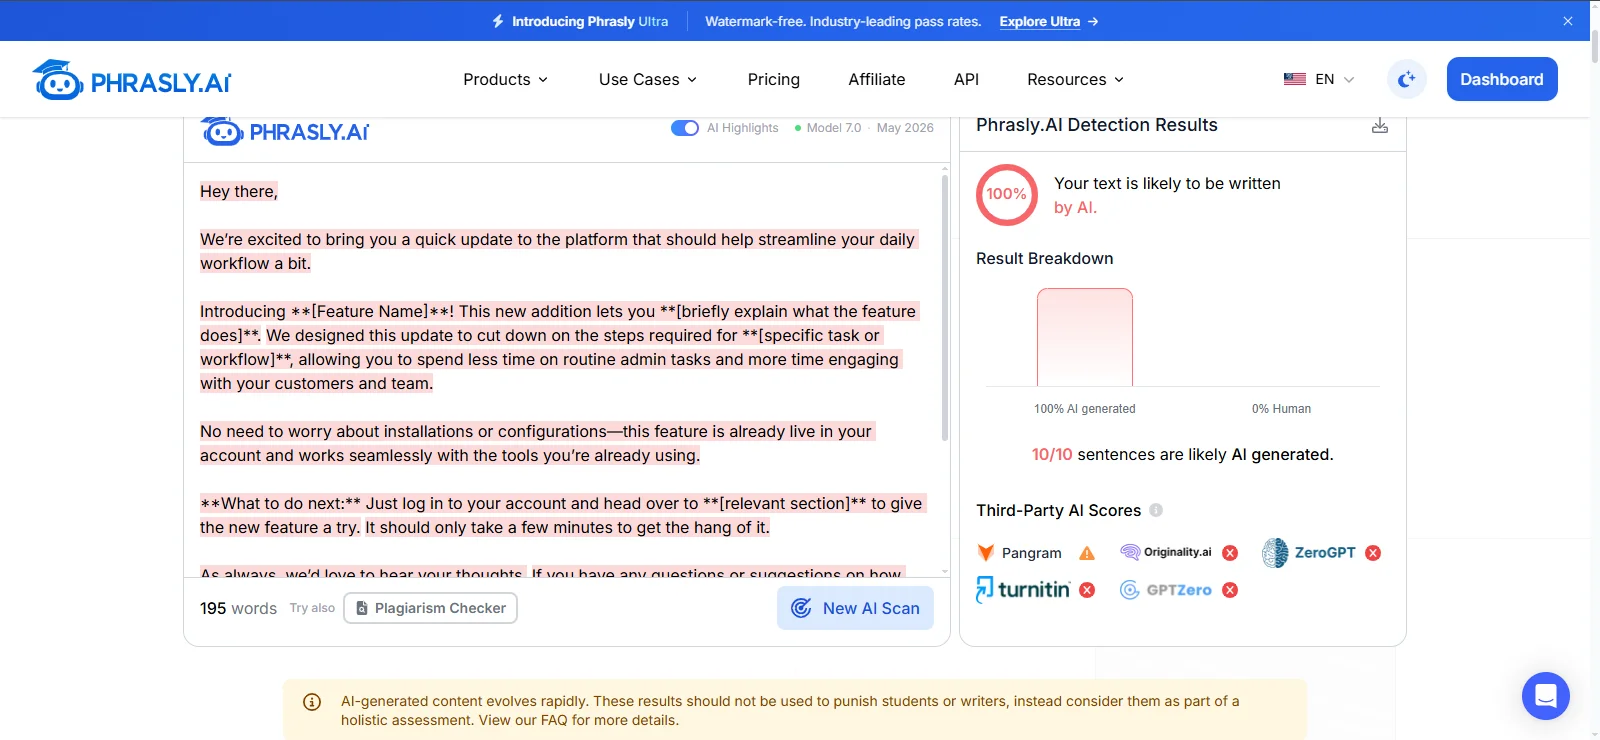
Task: Click the turnitin logo
Action: tap(1023, 590)
